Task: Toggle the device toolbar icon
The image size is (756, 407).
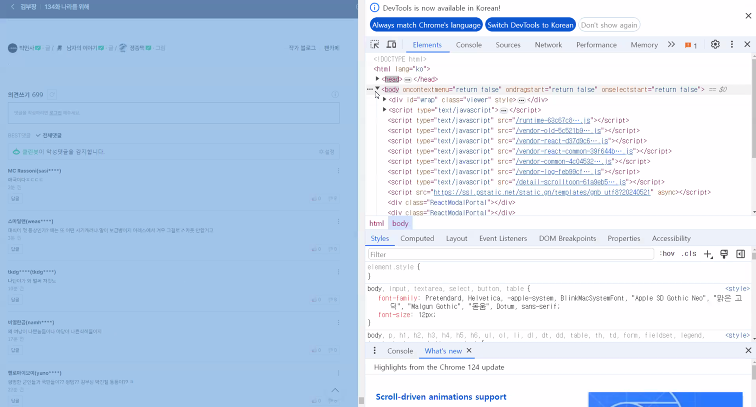Action: [392, 44]
